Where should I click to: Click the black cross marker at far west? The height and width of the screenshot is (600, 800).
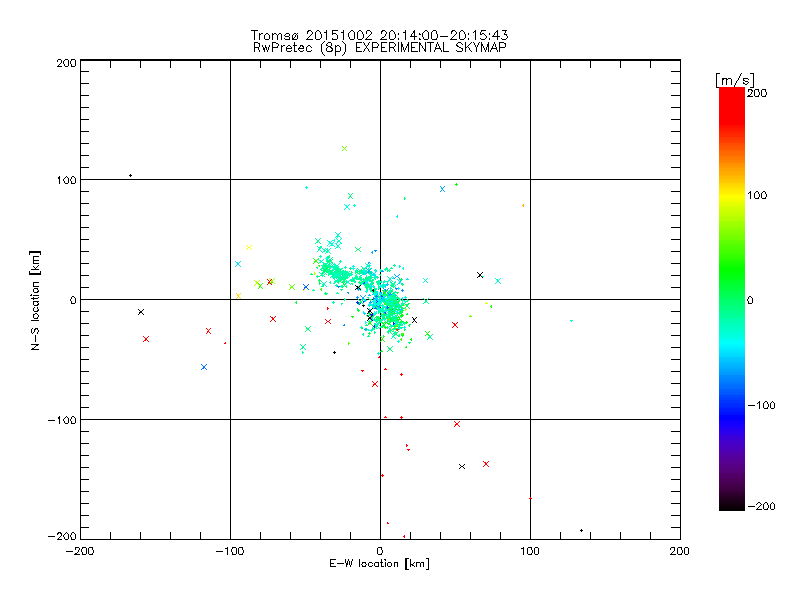point(141,312)
